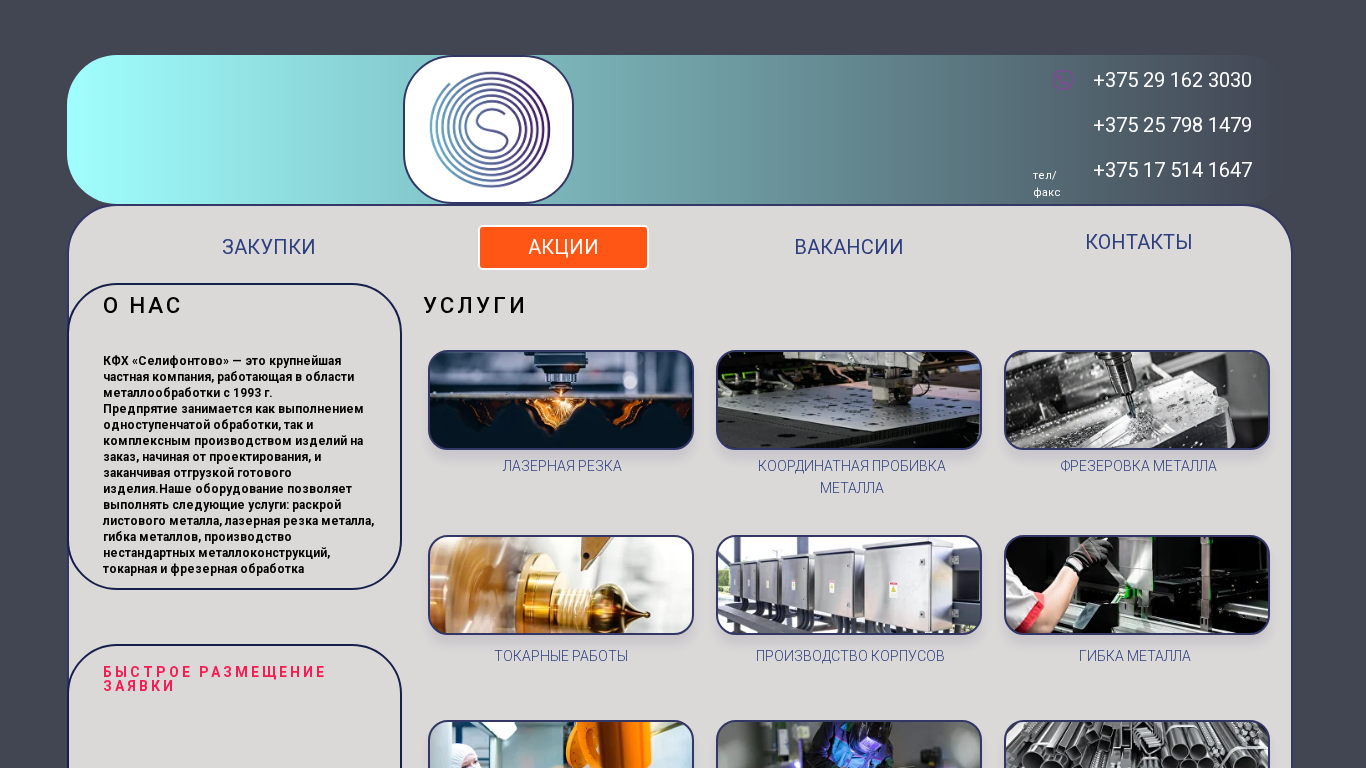The height and width of the screenshot is (768, 1366).
Task: Open the metal enclosures thumbnail image
Action: pyautogui.click(x=849, y=585)
